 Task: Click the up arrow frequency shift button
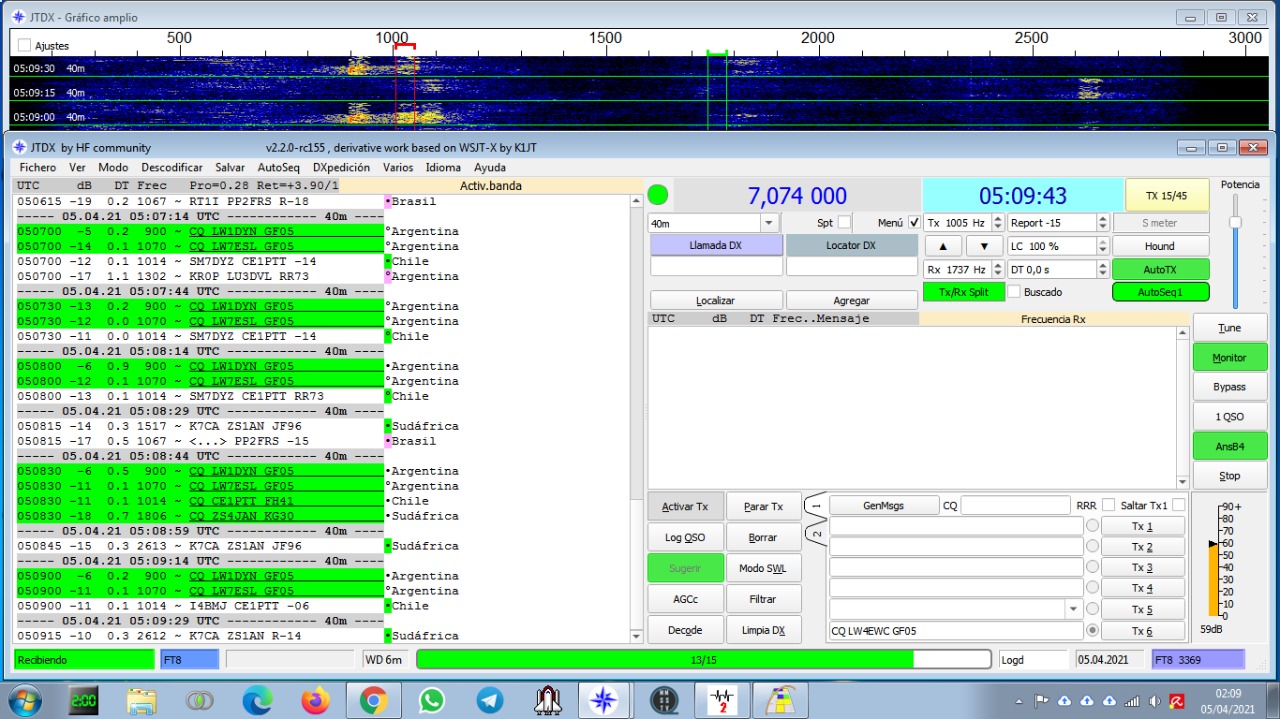[942, 246]
